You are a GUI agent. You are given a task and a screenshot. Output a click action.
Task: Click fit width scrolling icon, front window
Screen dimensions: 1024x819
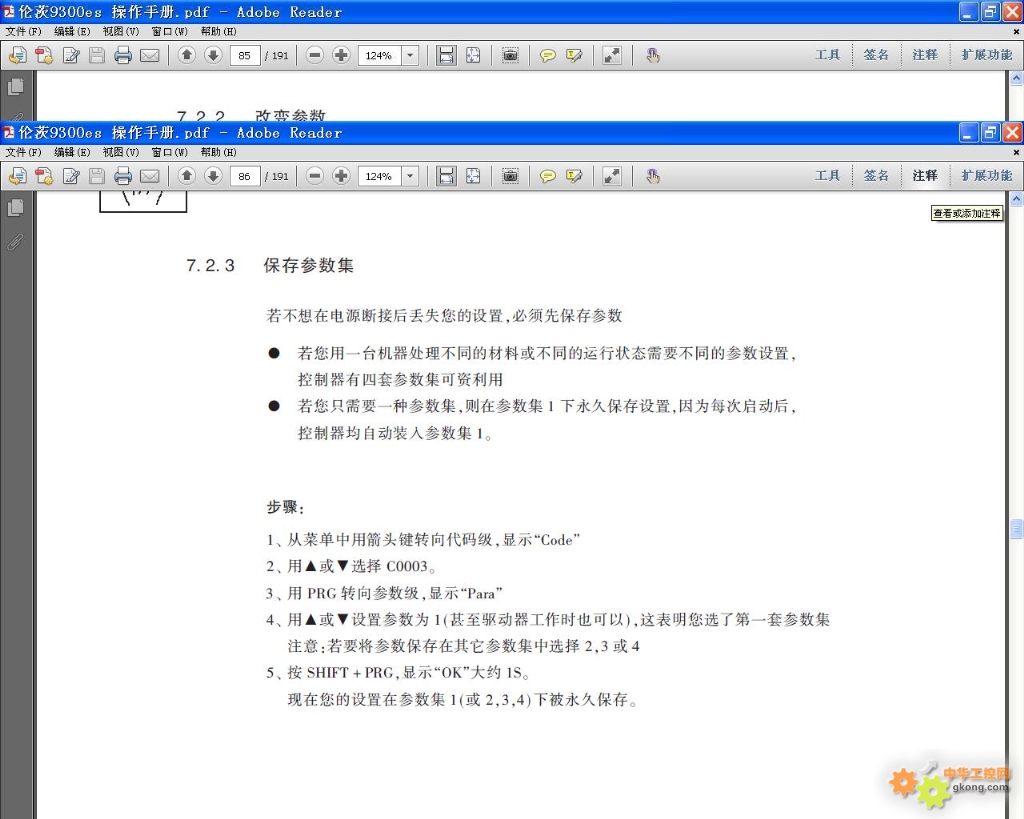click(446, 176)
